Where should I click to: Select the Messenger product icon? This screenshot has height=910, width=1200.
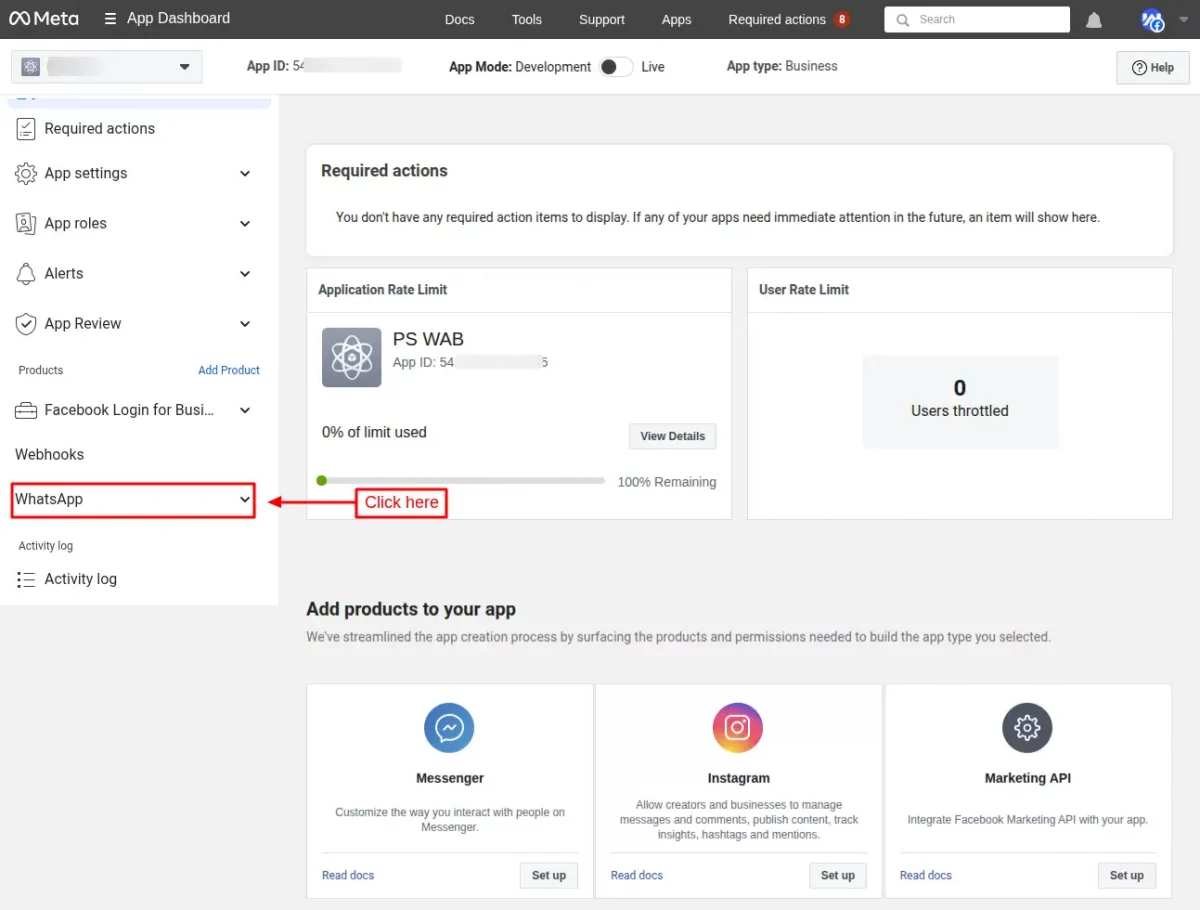449,727
